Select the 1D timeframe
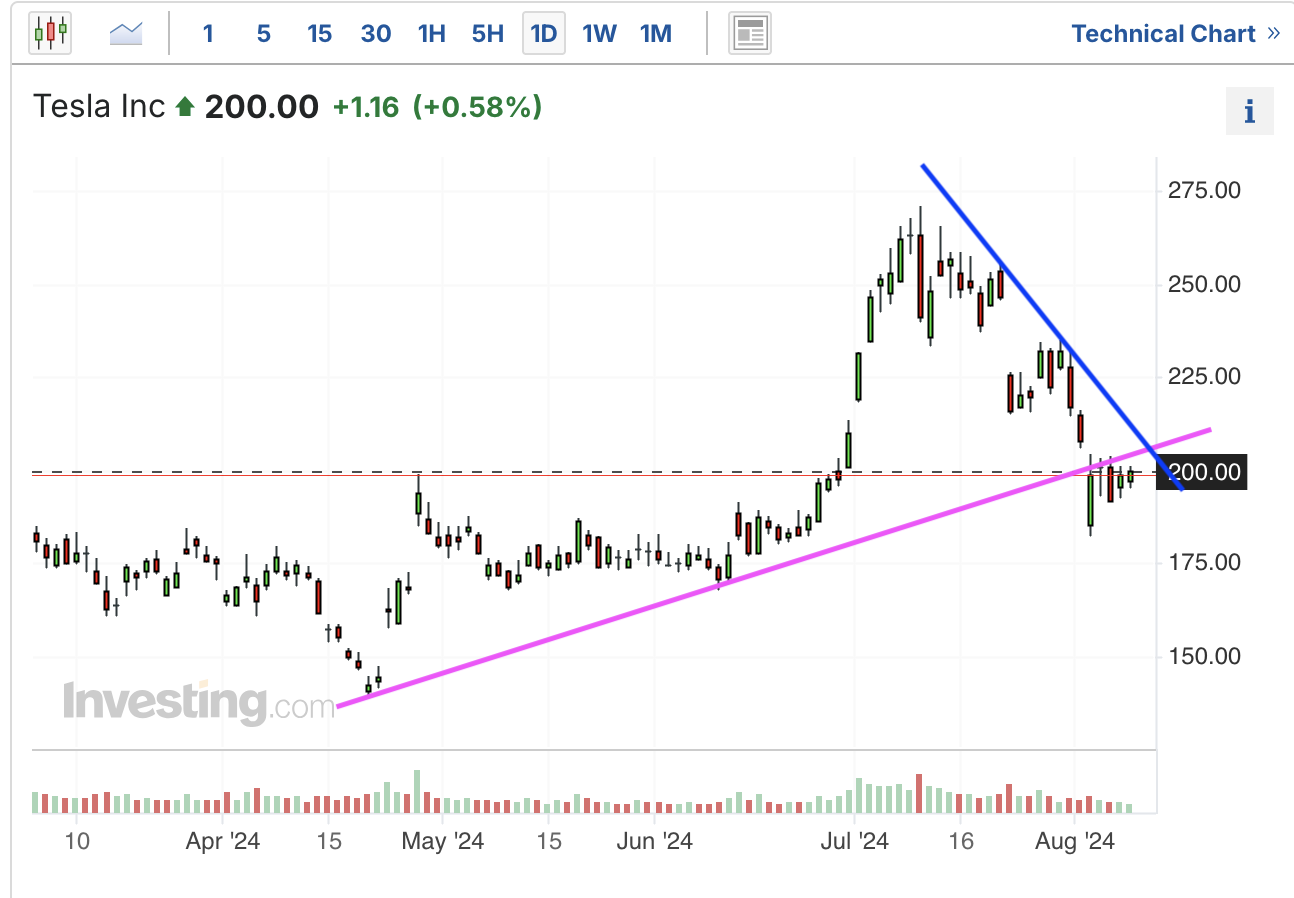Screen dimensions: 1294x898 click(544, 34)
